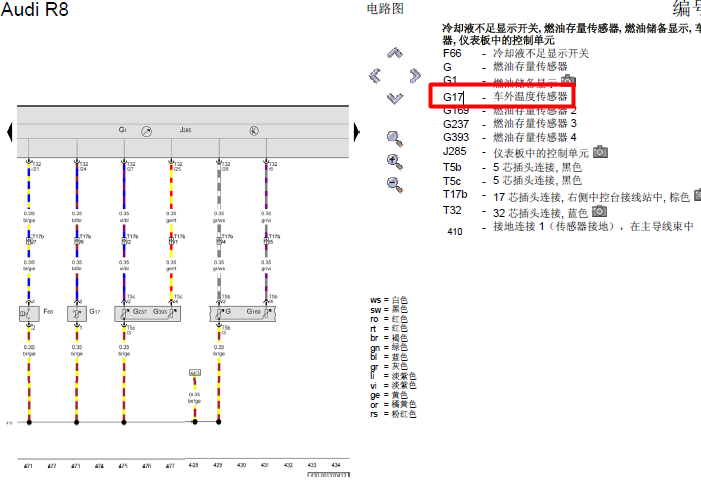This screenshot has height=501, width=701.
Task: Click the sw = 黑色 color code
Action: [389, 309]
